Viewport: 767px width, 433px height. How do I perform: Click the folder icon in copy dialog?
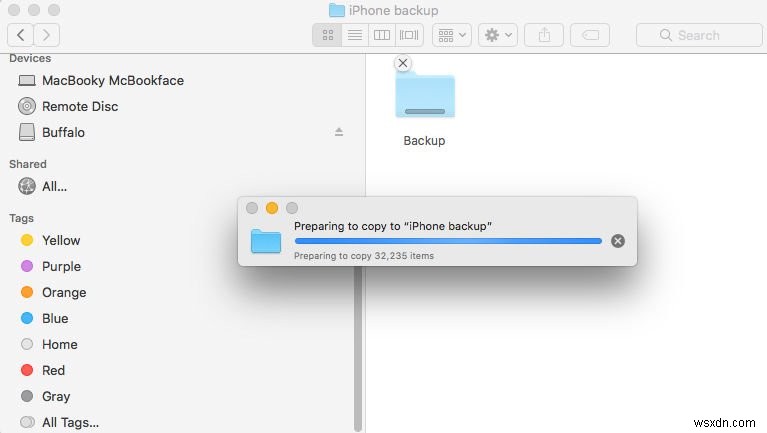tap(266, 240)
